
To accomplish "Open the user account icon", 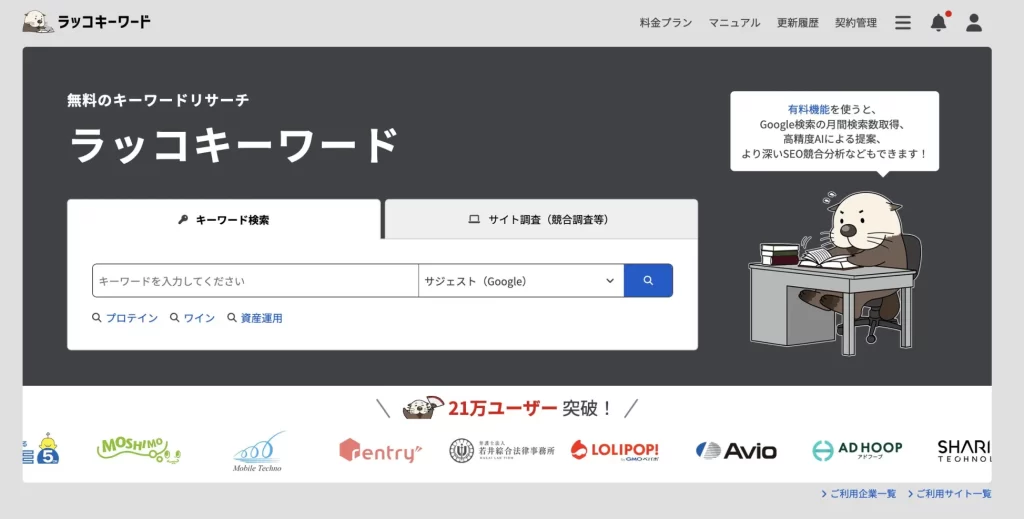I will pyautogui.click(x=973, y=22).
